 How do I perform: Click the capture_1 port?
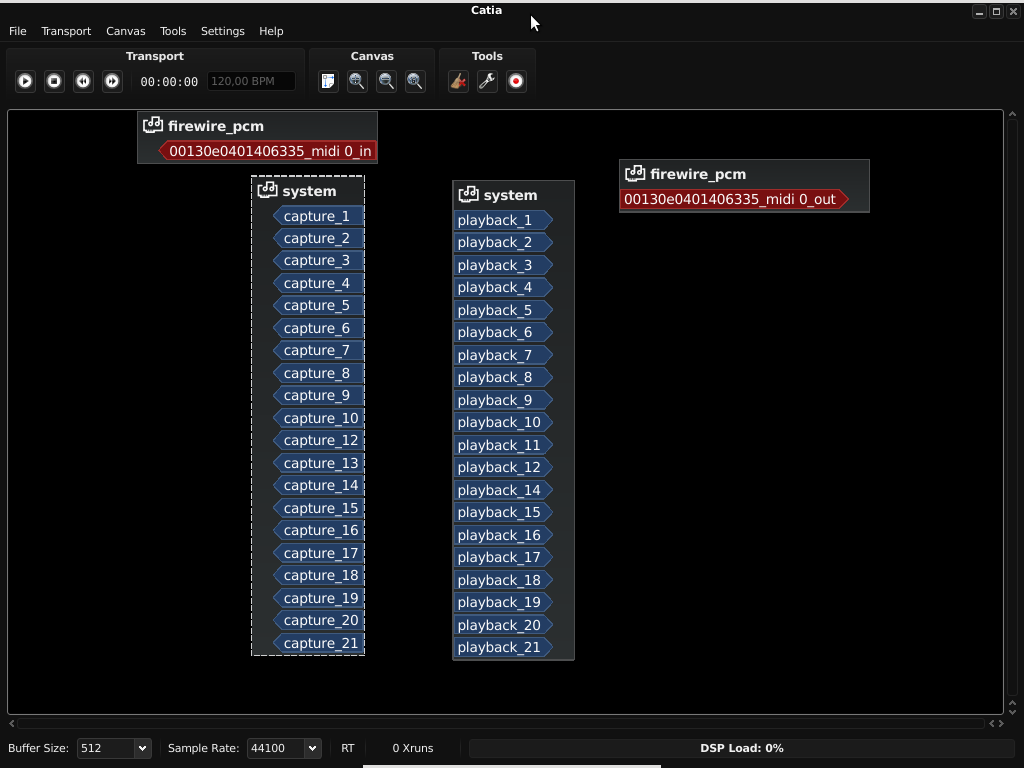pyautogui.click(x=317, y=216)
